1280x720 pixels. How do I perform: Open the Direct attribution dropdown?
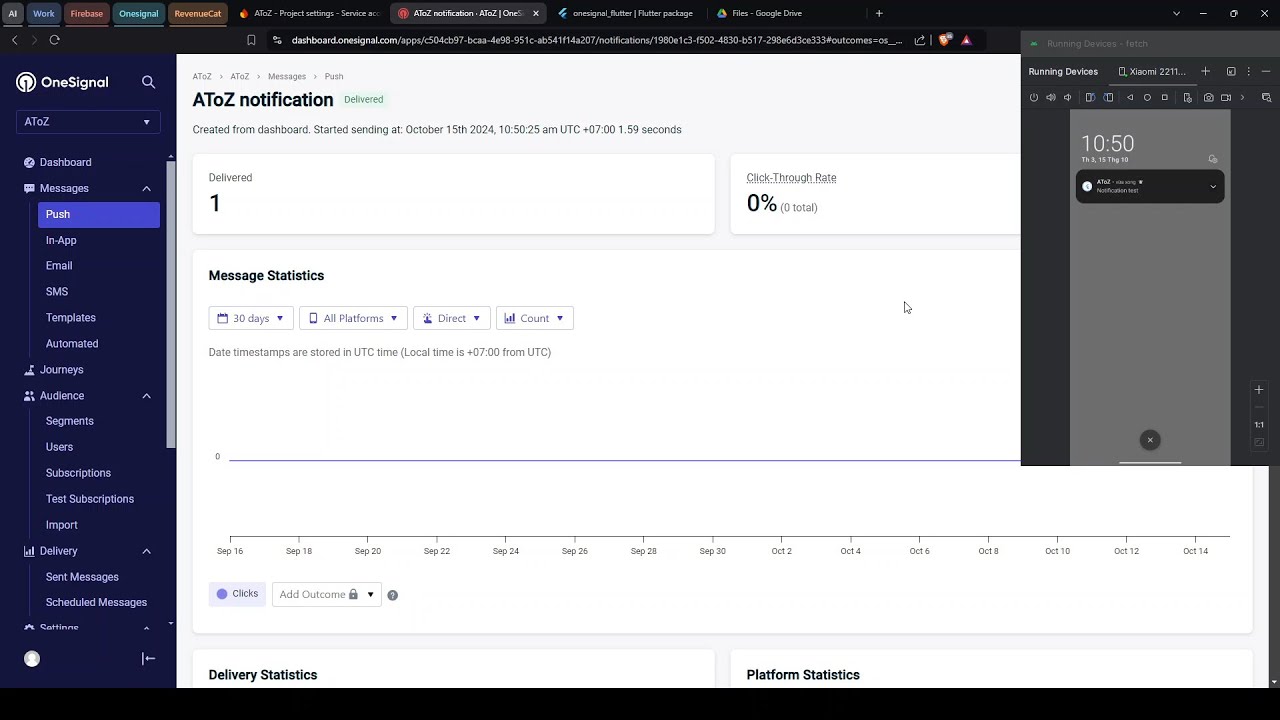[451, 318]
